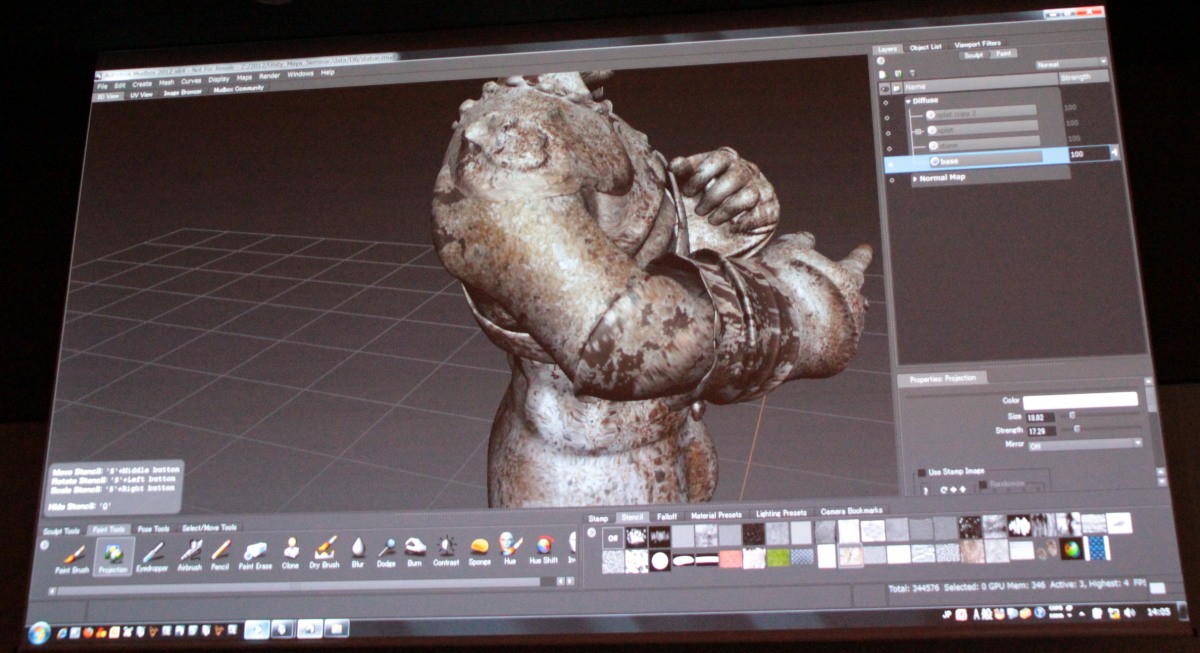Click the white Color swatch in Properties
This screenshot has height=653, width=1200.
1079,400
